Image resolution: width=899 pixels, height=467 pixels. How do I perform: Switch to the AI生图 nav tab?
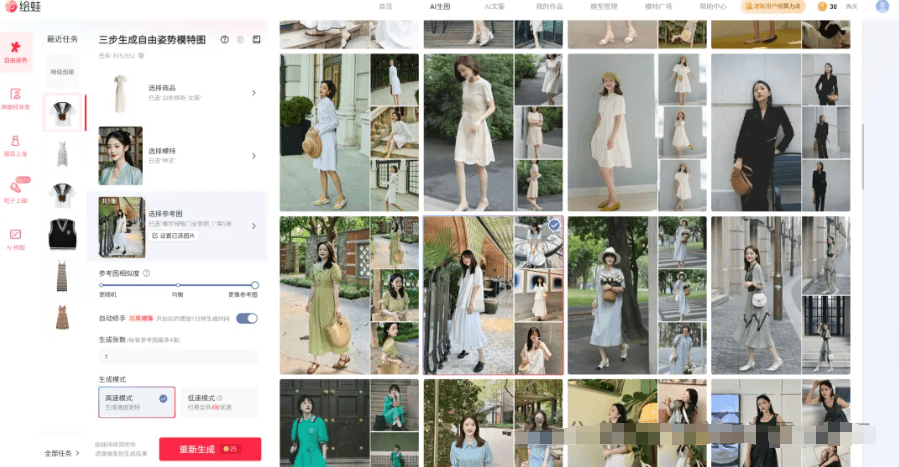[x=440, y=6]
